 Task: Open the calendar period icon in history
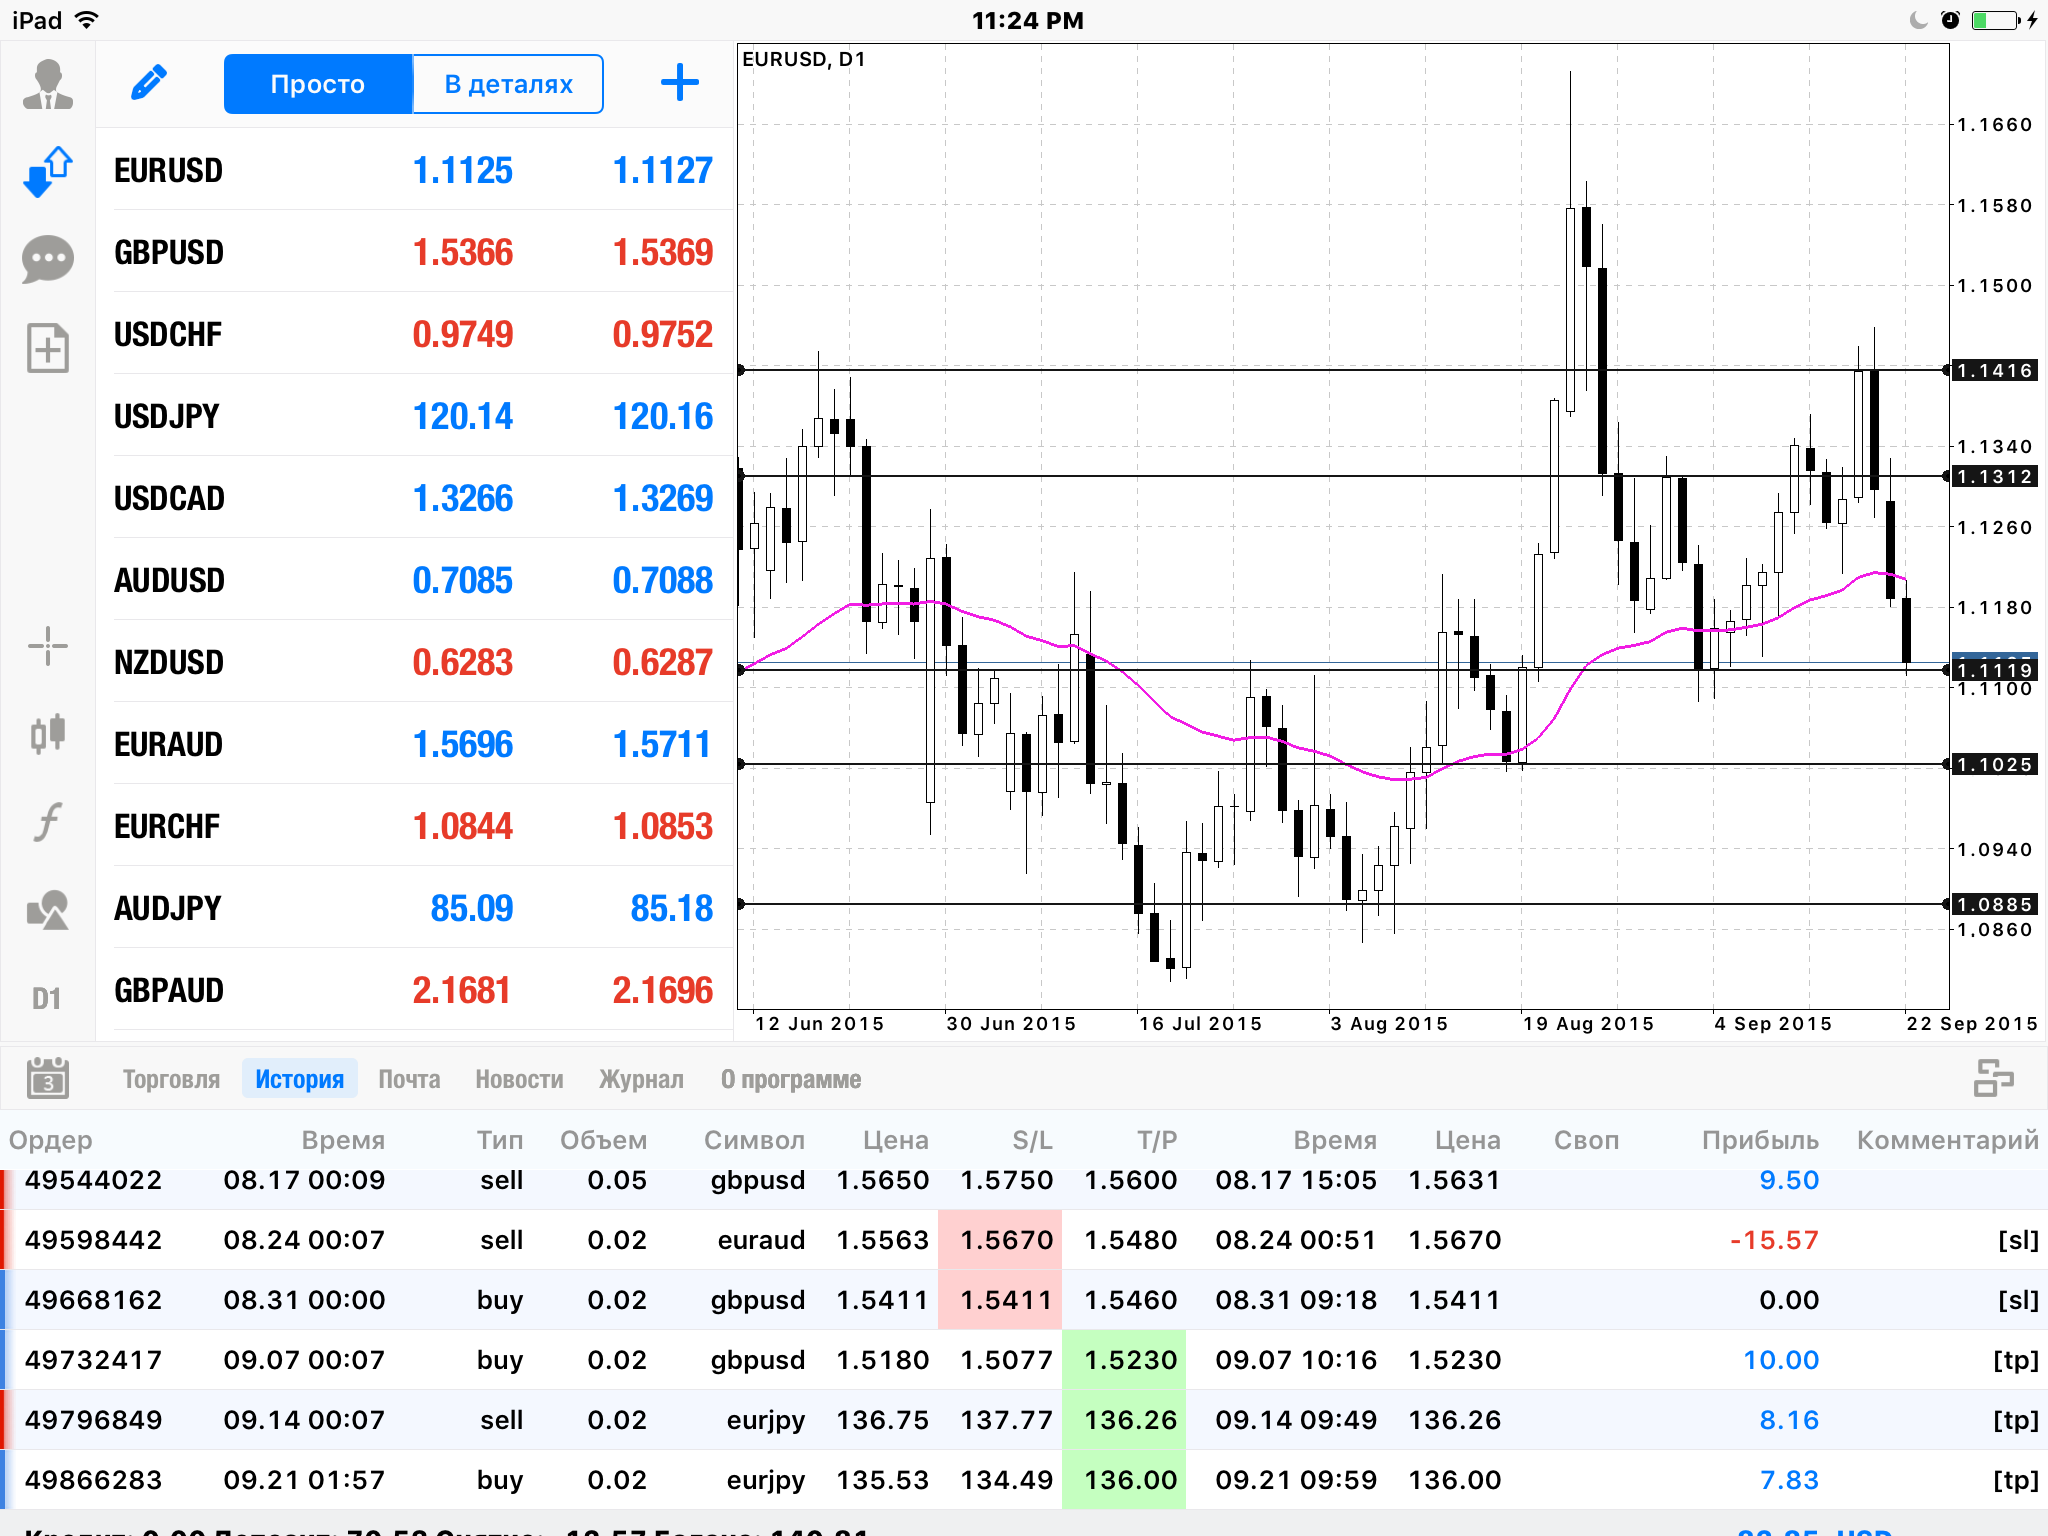point(47,1078)
